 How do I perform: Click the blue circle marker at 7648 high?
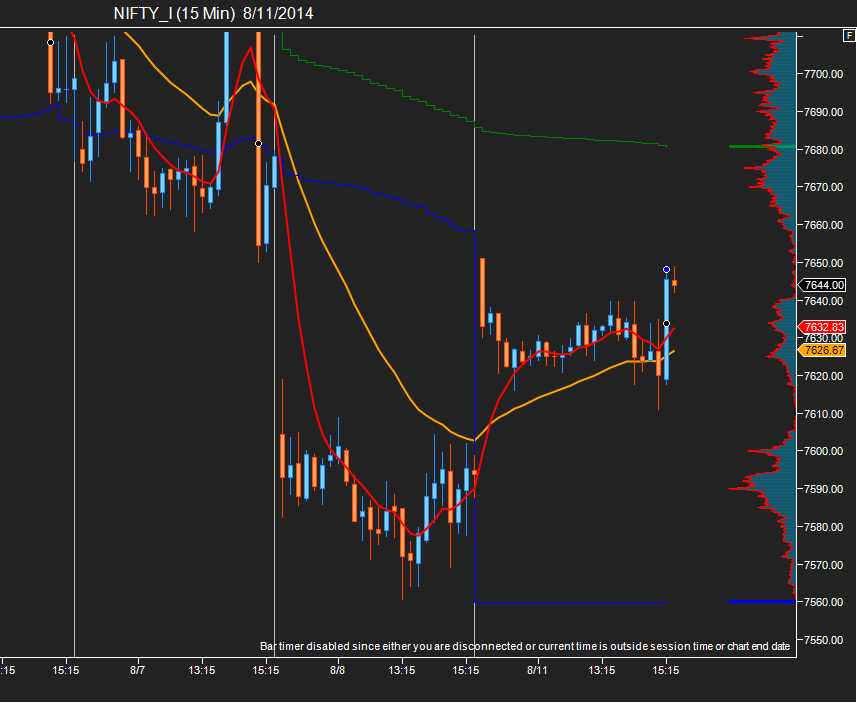coord(666,270)
